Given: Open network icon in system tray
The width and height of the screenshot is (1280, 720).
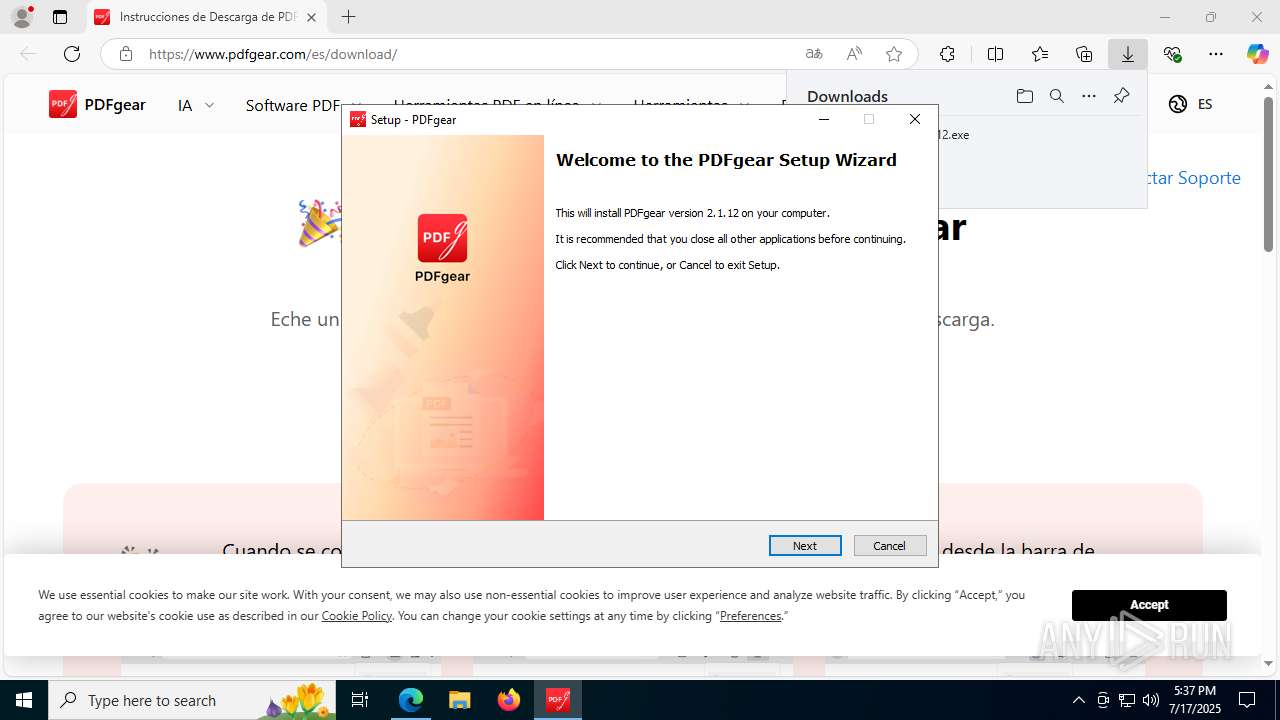Looking at the screenshot, I should point(1127,700).
